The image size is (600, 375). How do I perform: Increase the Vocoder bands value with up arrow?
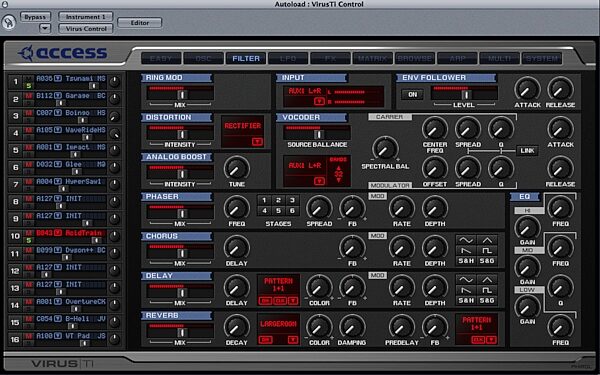tap(338, 168)
